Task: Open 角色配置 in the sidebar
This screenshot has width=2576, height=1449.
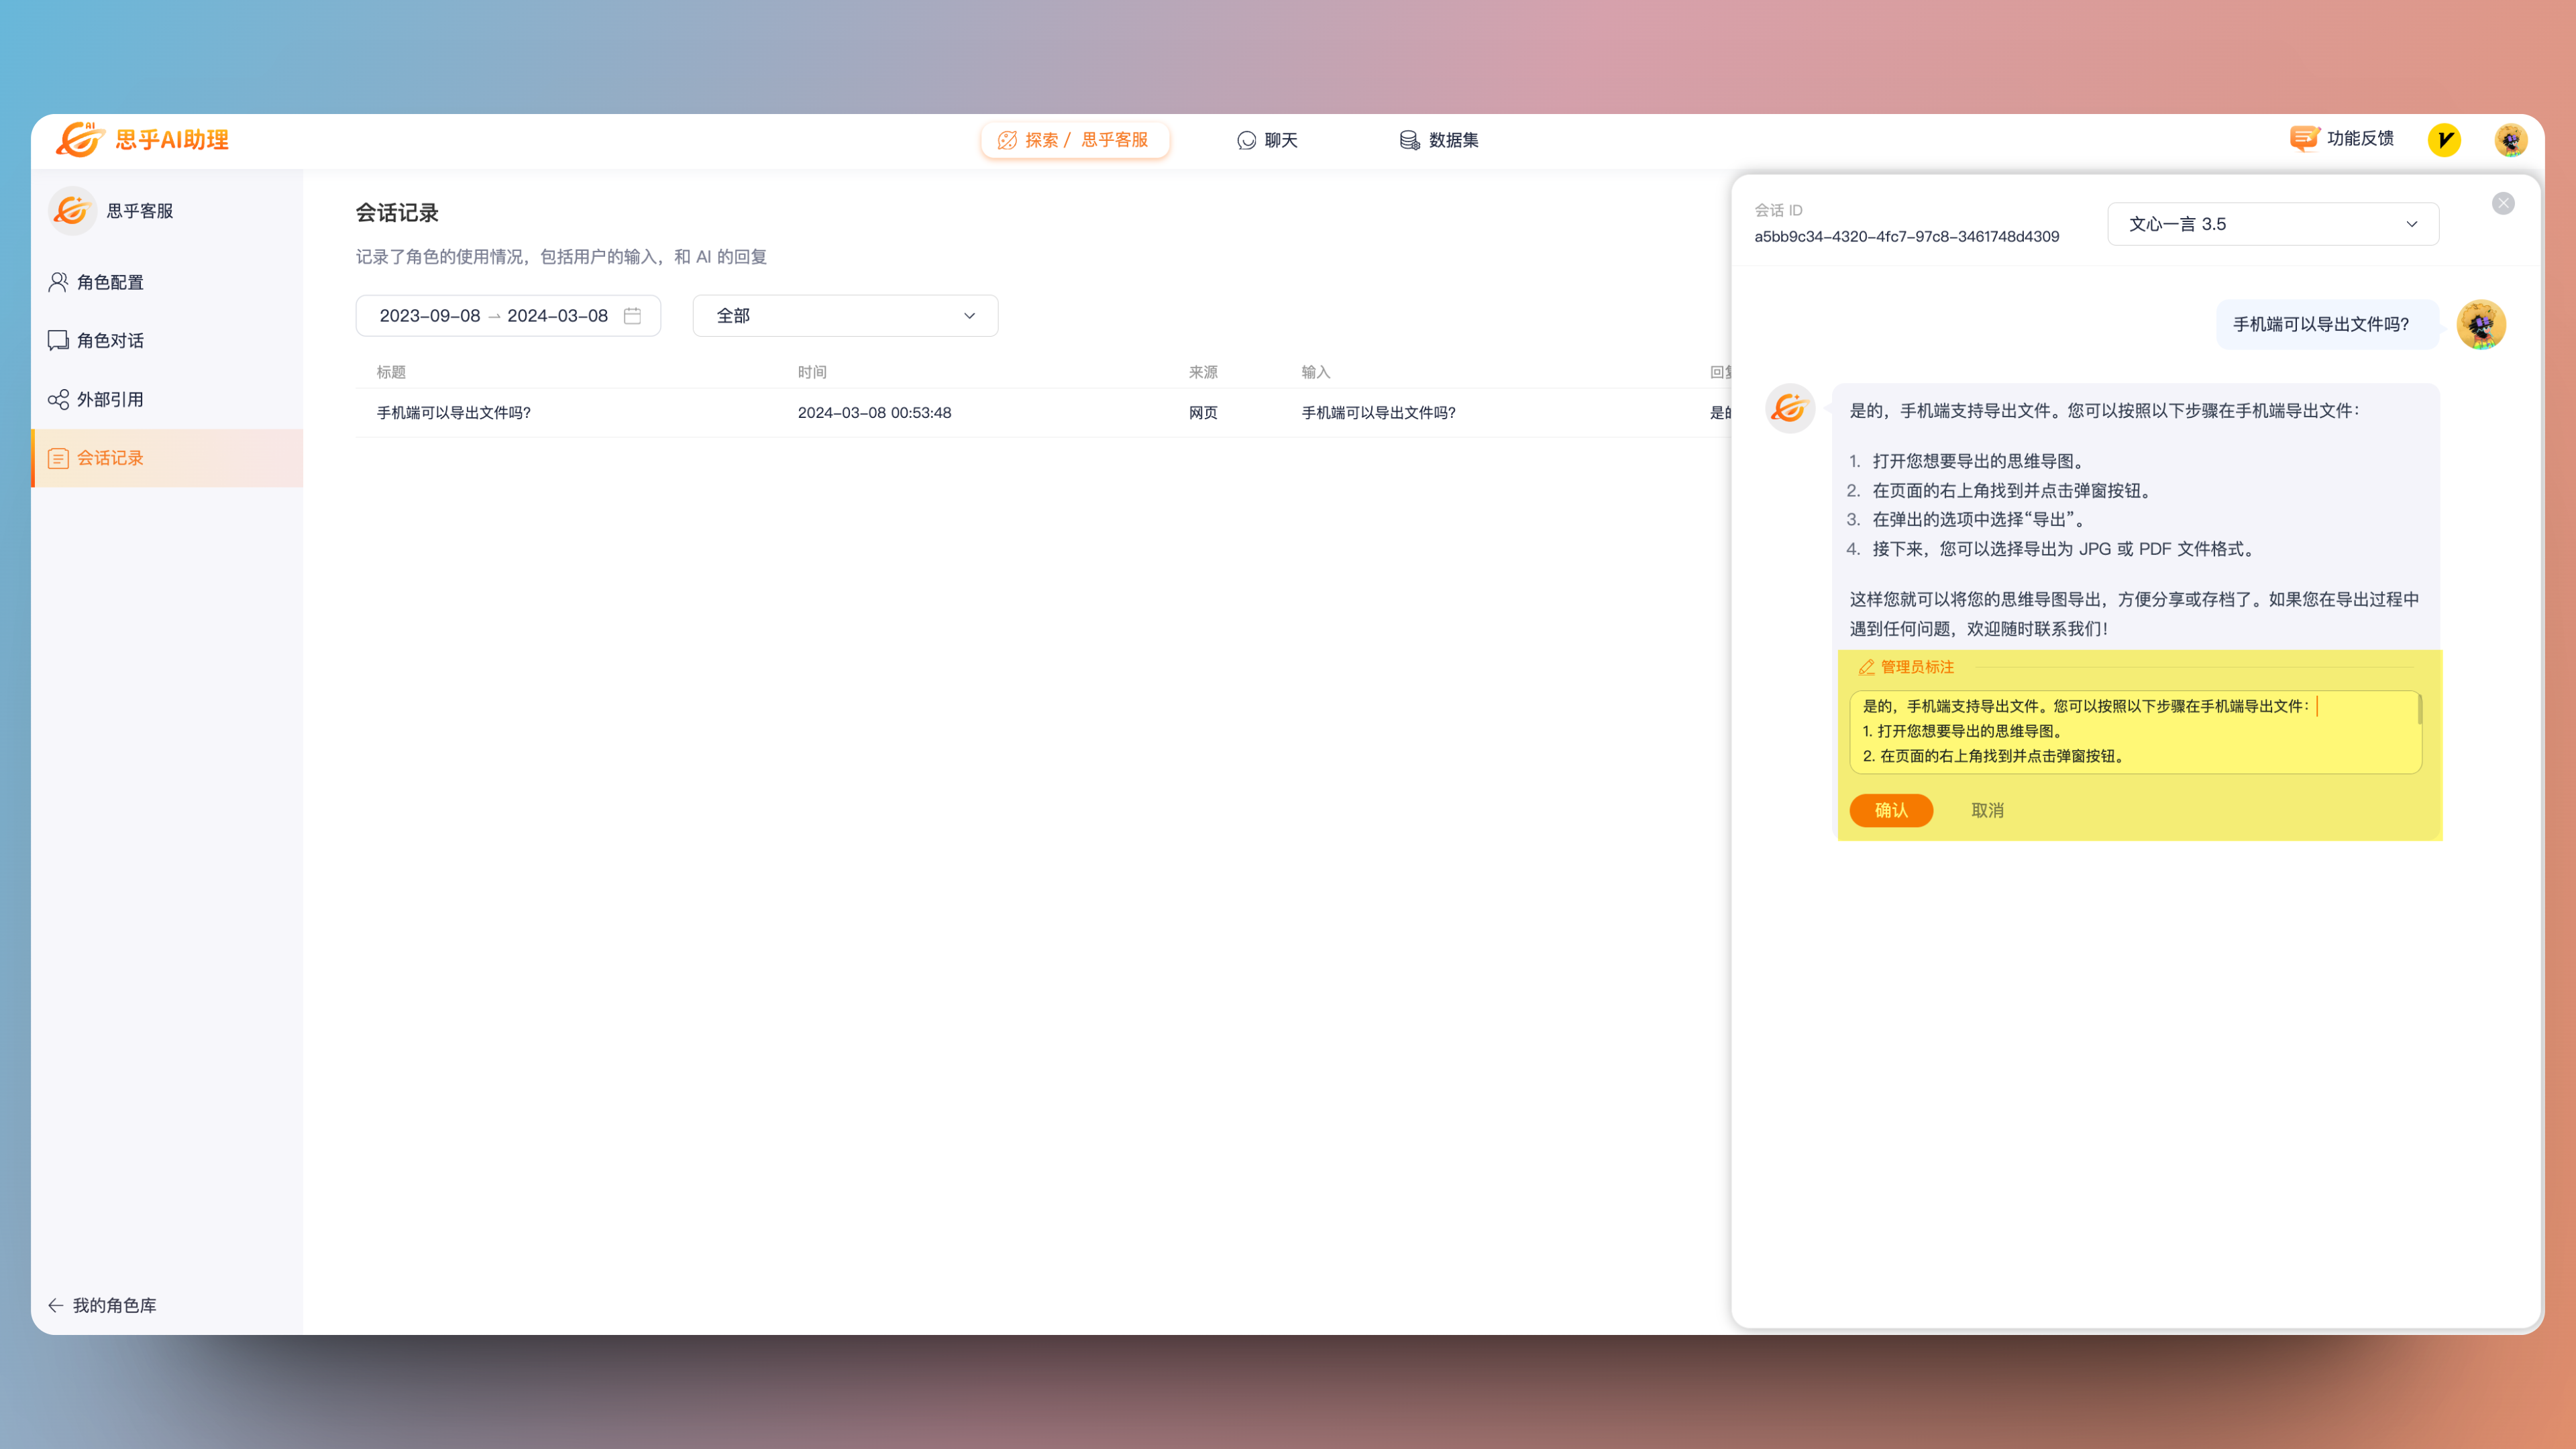Action: 110,283
